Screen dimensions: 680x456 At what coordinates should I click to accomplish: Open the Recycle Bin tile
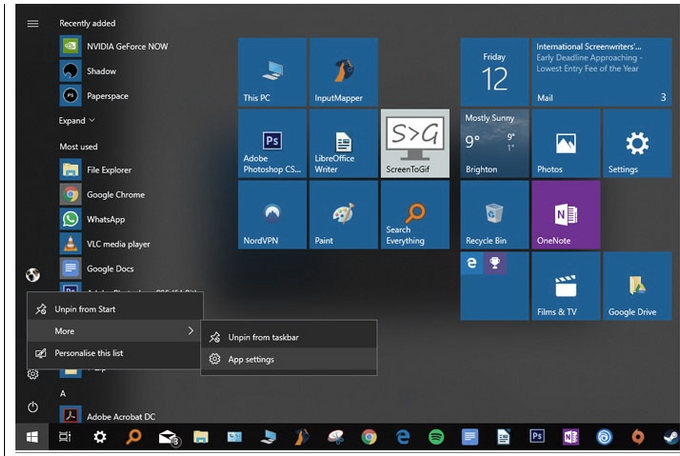(x=494, y=215)
